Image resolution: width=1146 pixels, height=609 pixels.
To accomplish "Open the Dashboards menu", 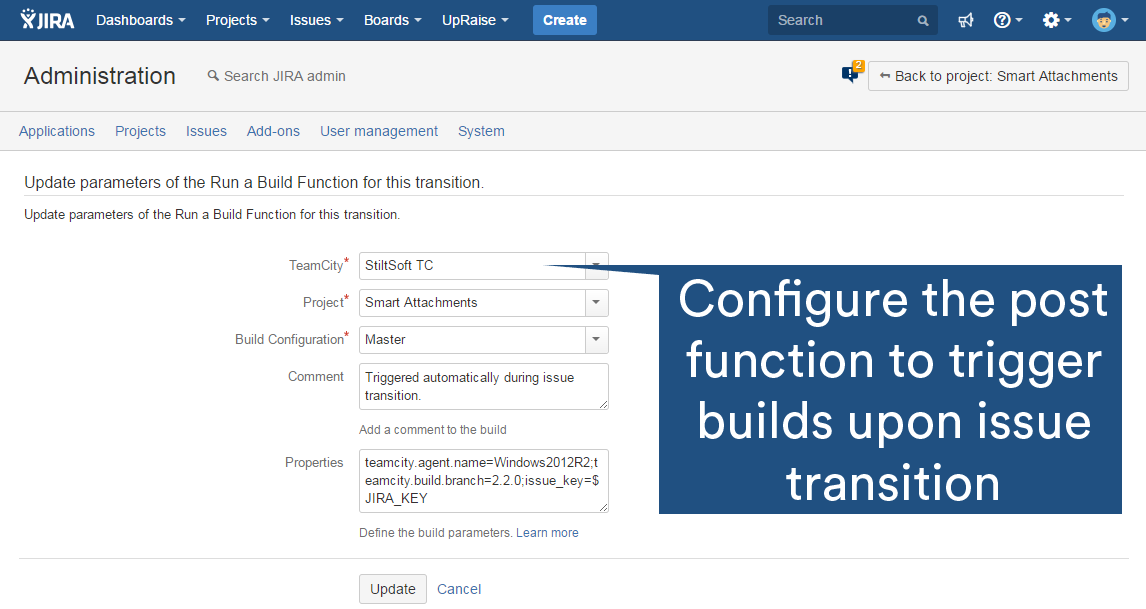I will tap(141, 20).
